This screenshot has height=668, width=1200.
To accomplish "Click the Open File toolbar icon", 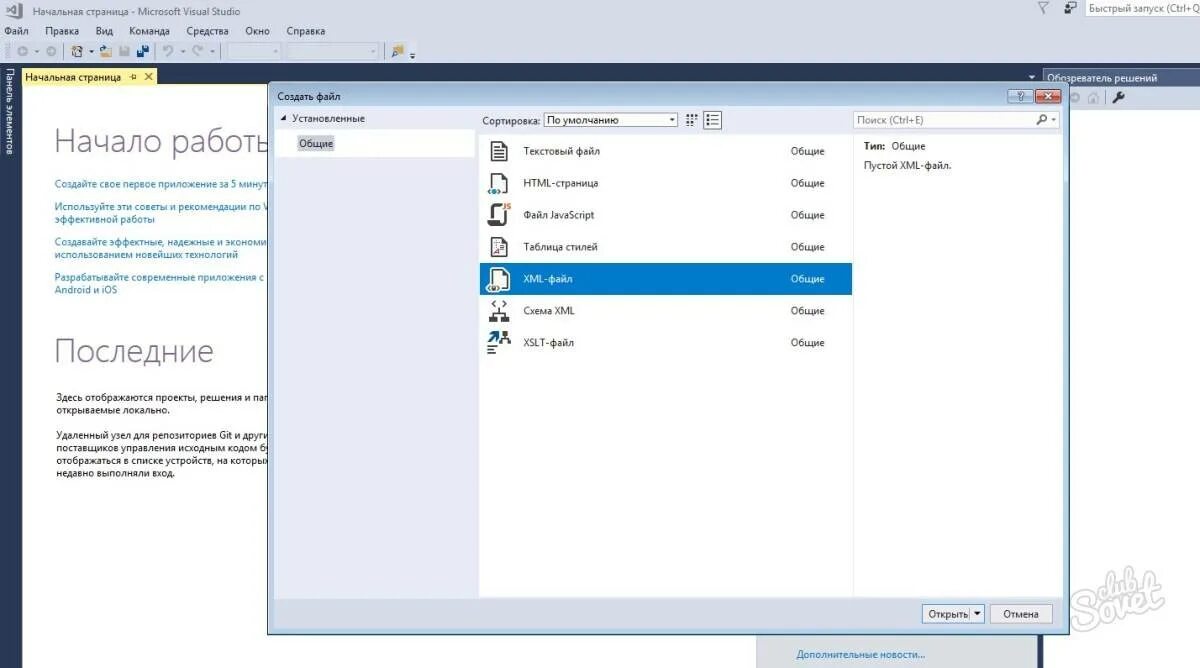I will 105,51.
